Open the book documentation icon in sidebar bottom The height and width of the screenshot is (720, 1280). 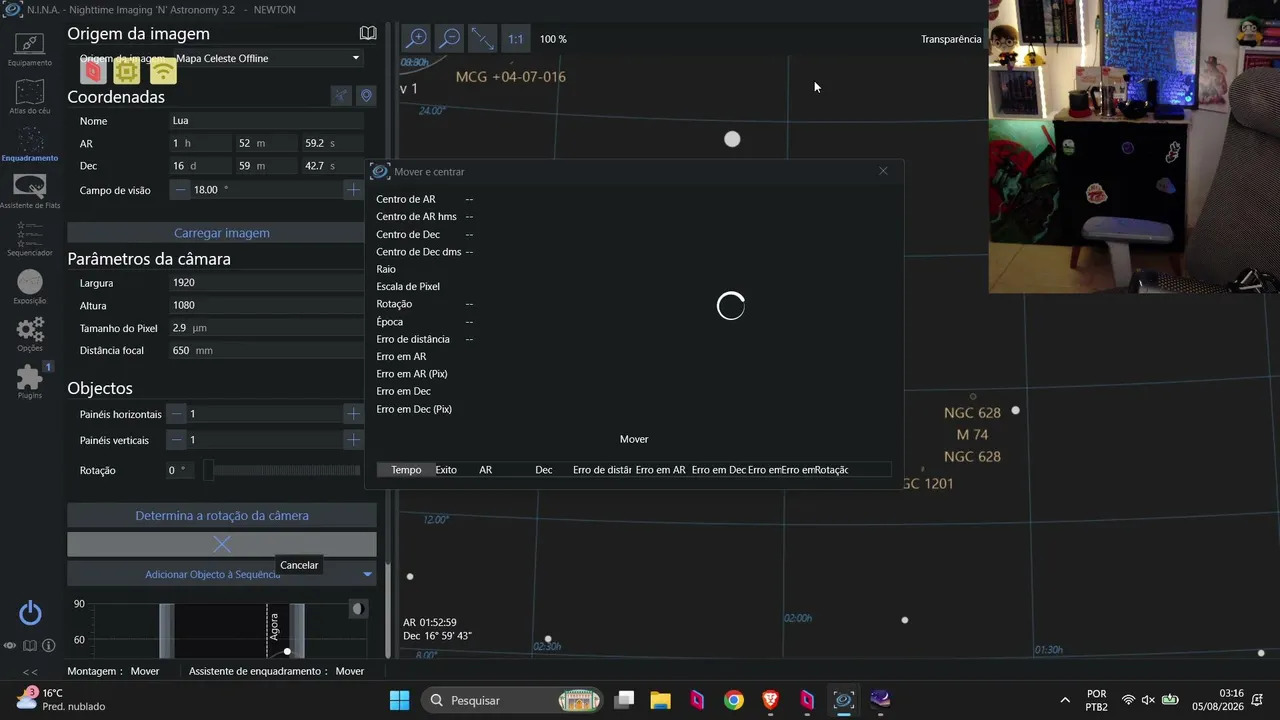(x=30, y=646)
